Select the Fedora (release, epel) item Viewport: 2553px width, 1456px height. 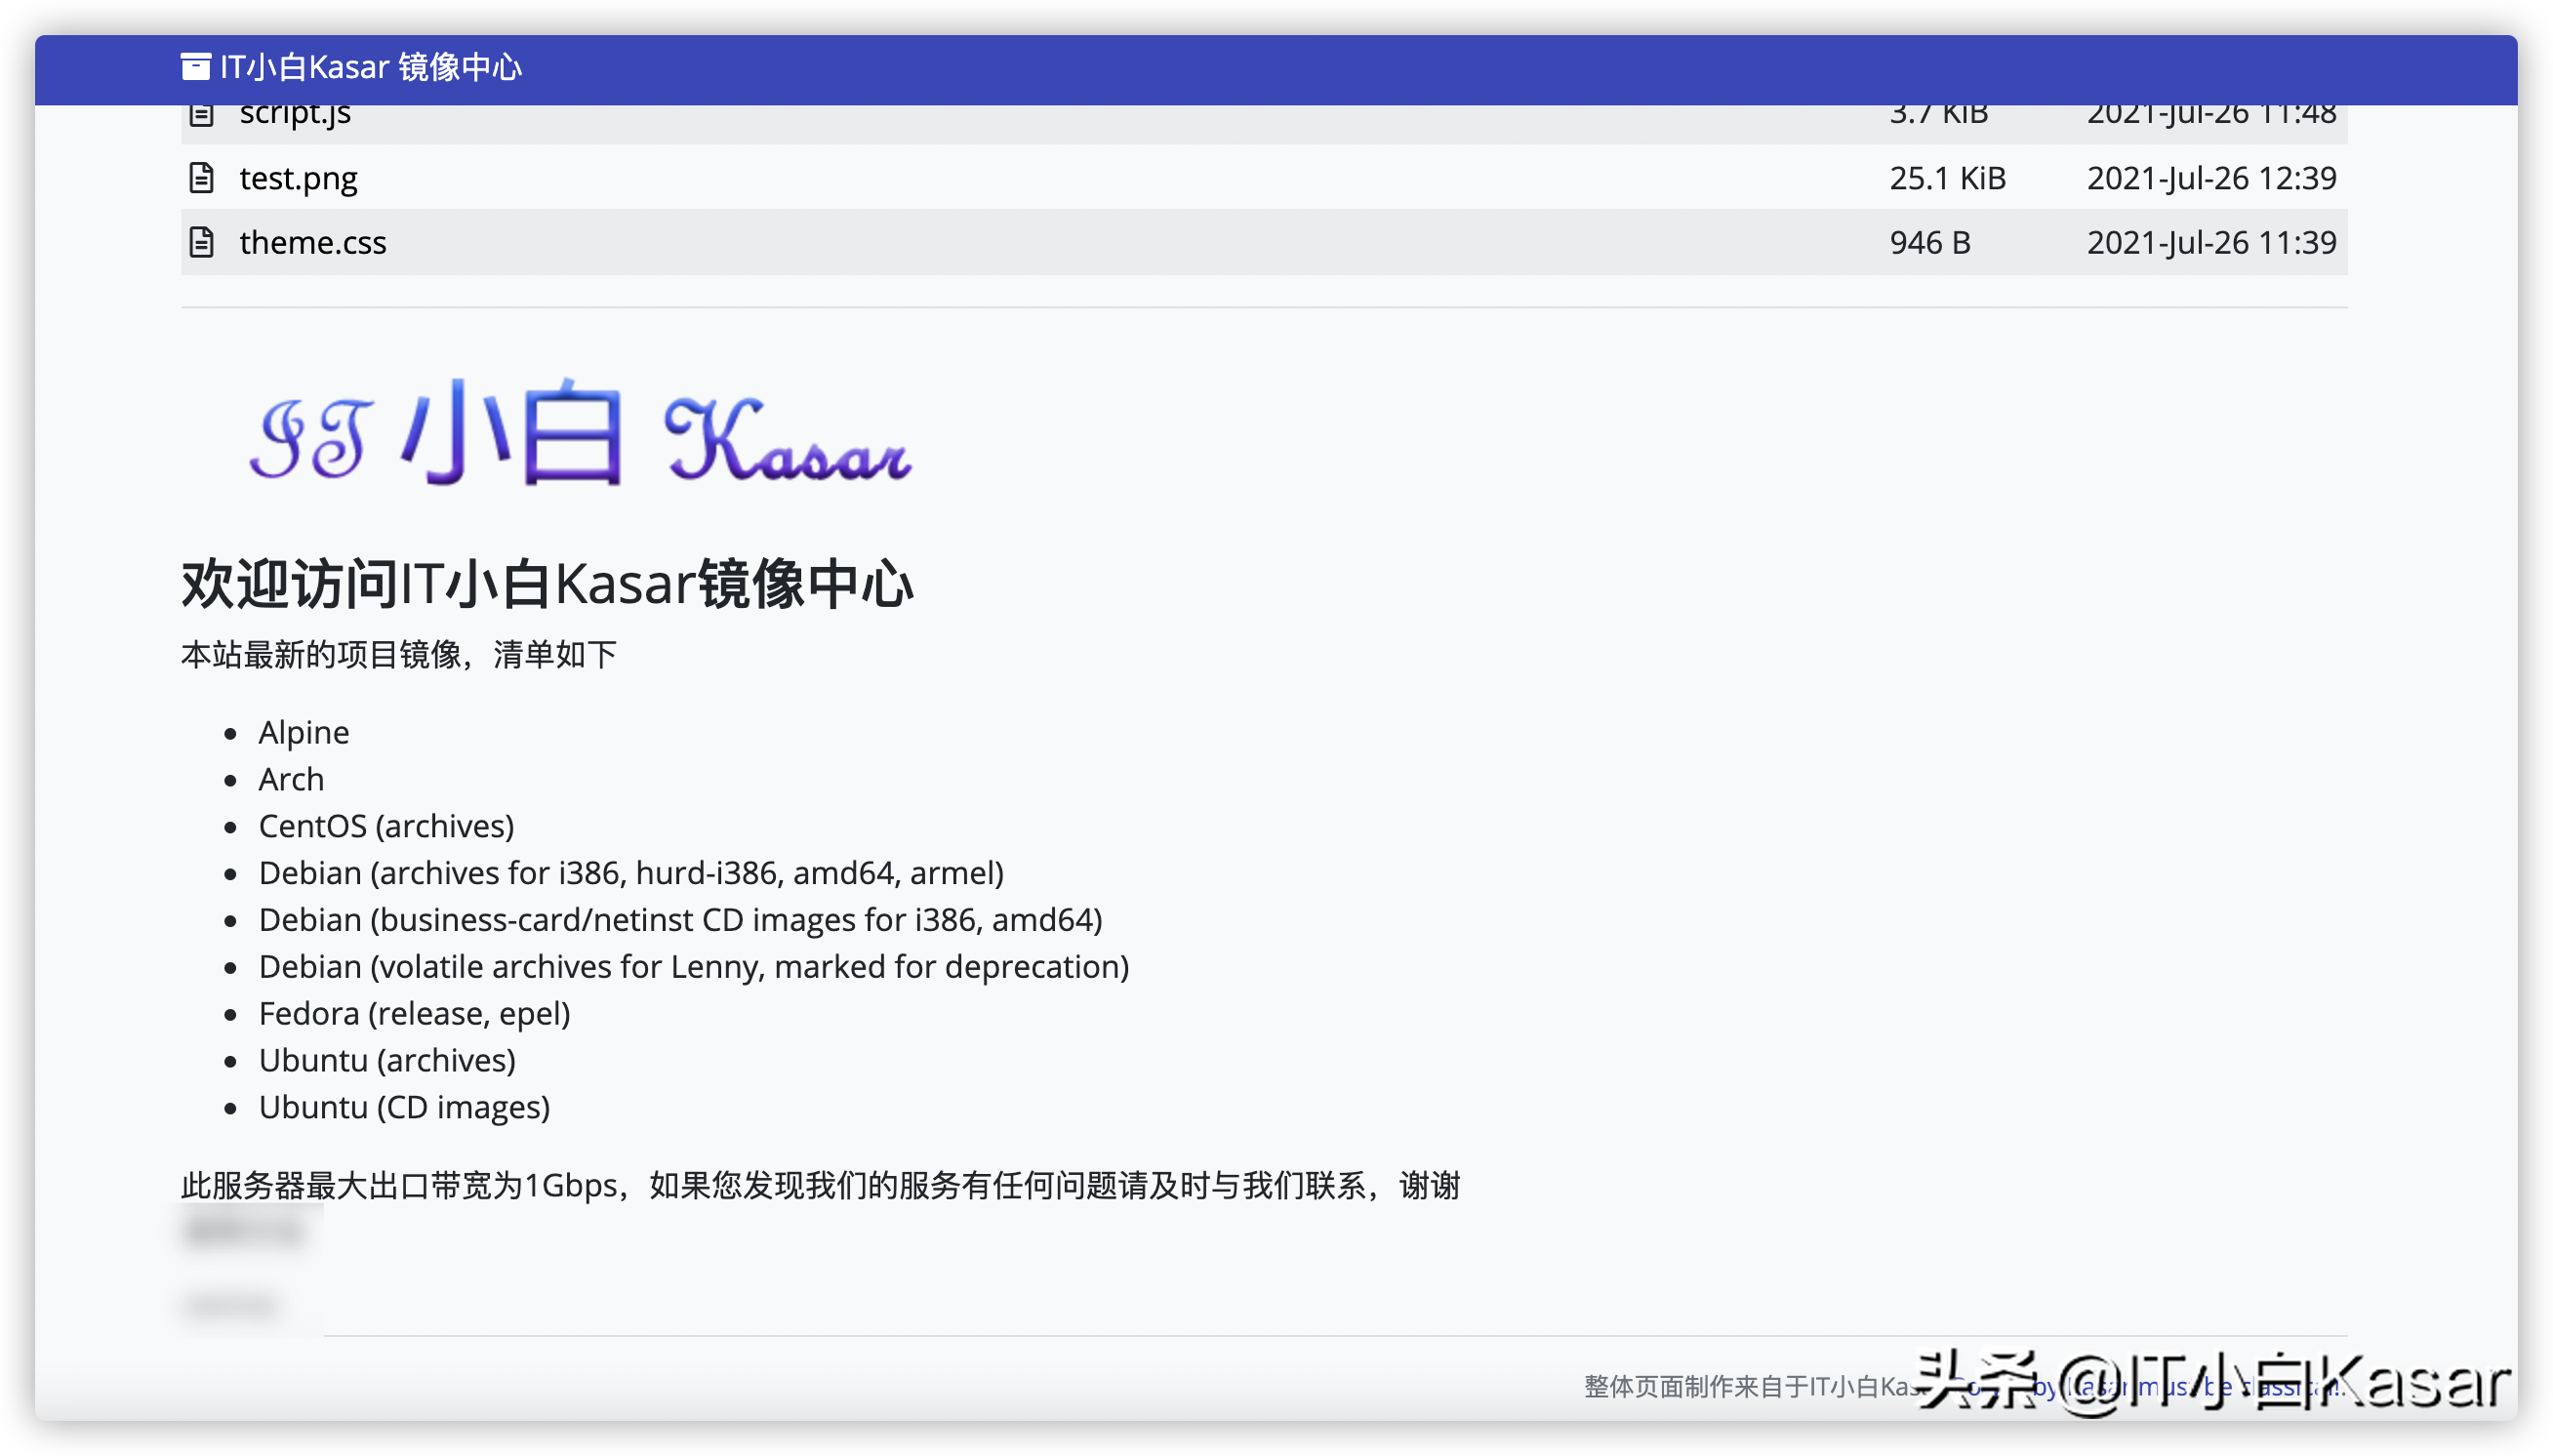(414, 1014)
